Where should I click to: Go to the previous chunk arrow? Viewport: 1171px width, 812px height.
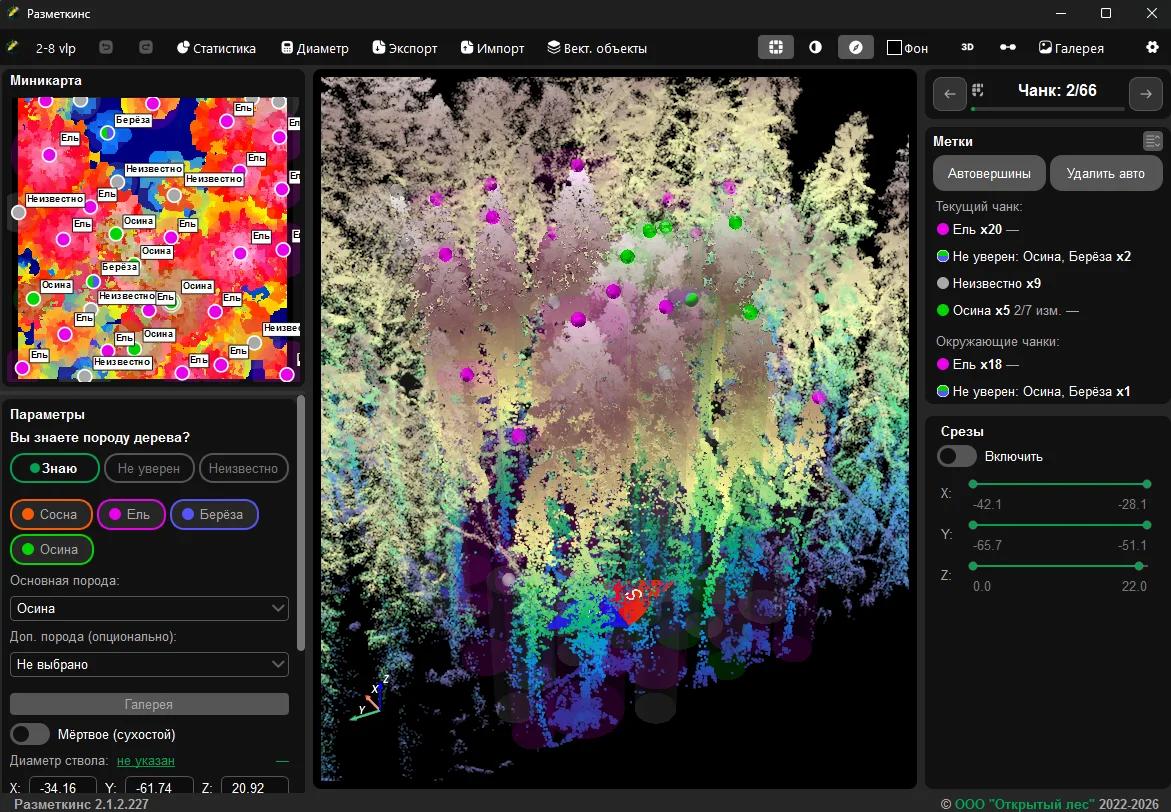coord(949,93)
